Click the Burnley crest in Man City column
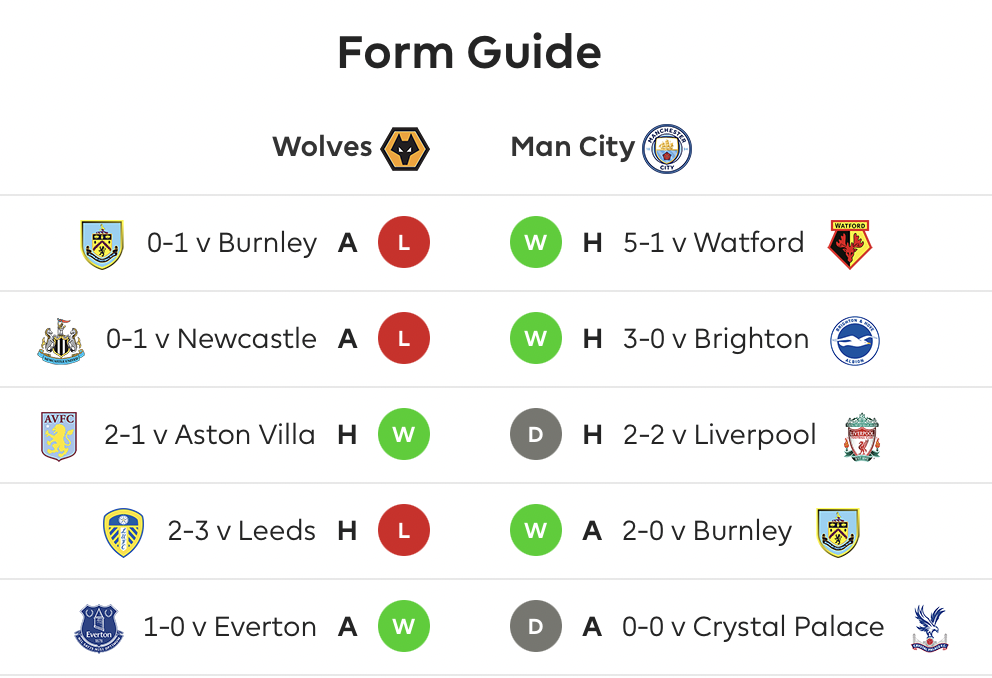 point(838,533)
